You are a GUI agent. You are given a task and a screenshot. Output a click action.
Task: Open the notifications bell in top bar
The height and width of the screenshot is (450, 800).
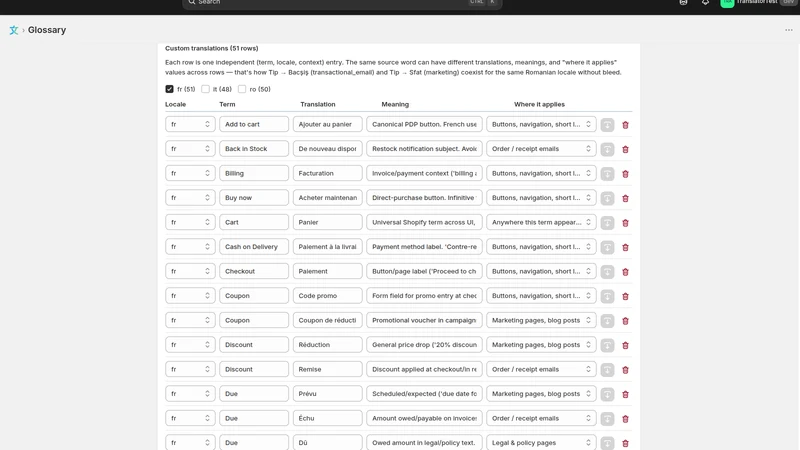click(x=705, y=2)
